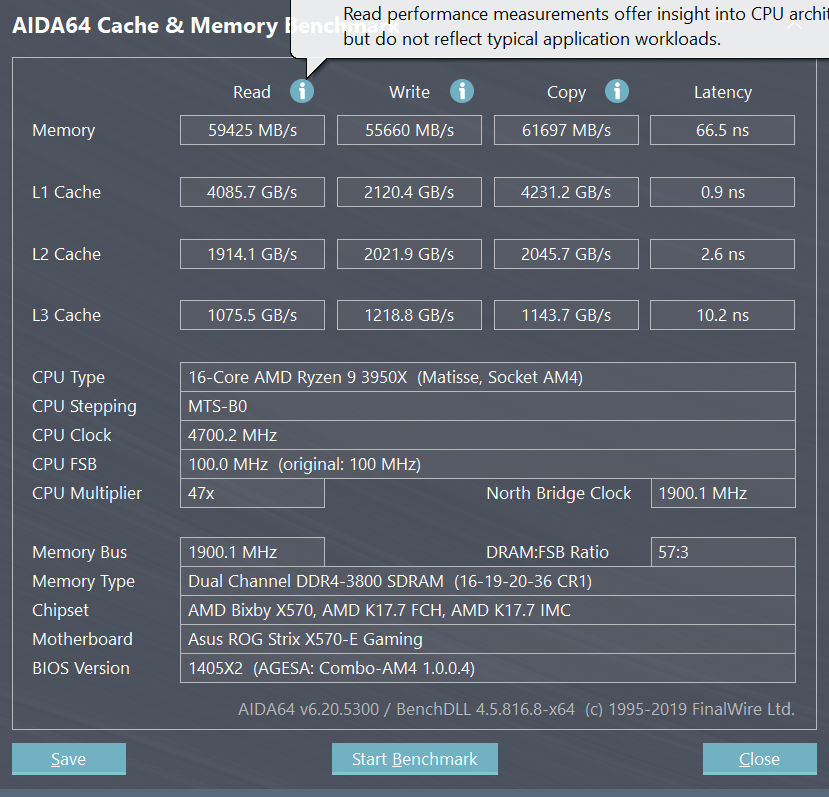The image size is (829, 797).
Task: Click the Save button
Action: pos(69,759)
